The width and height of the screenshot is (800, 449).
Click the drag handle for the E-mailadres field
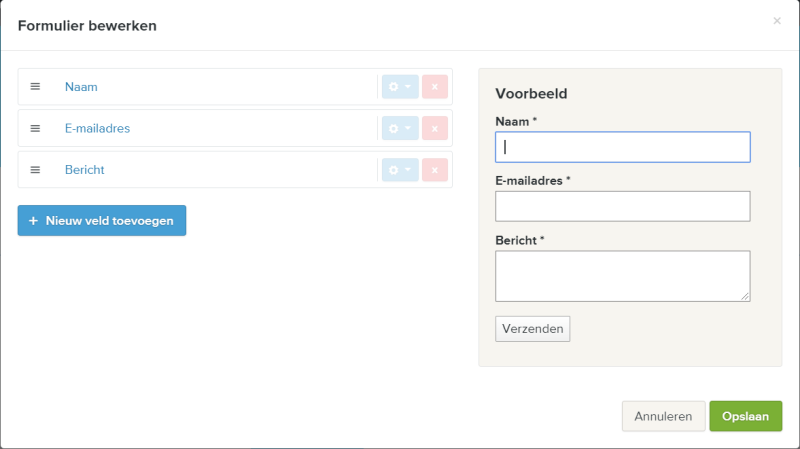pos(35,128)
